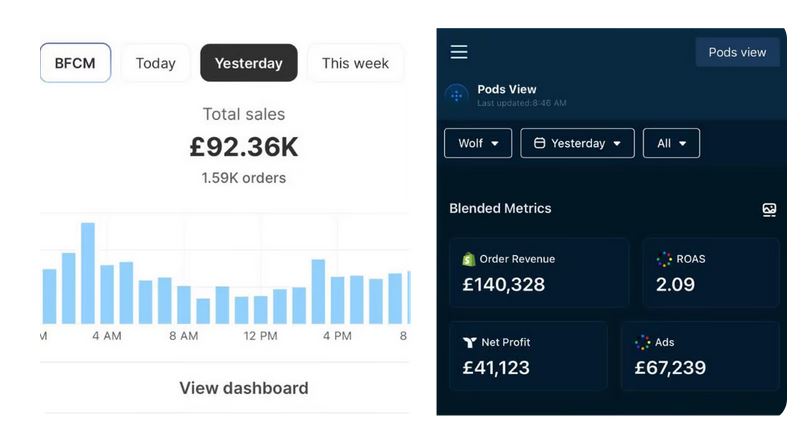Click the Net Profit icon
The image size is (806, 438).
470,342
